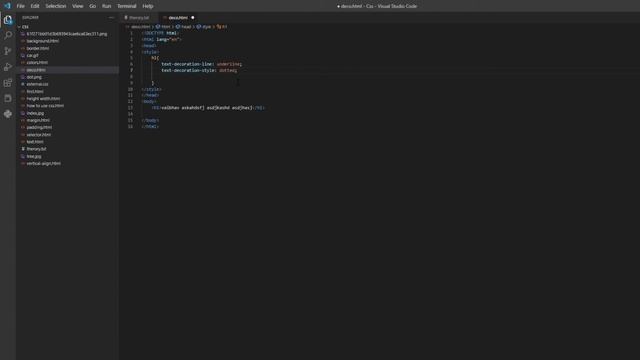Click the Python icon in the activity bar
Viewport: 640px width, 360px height.
(x=8, y=114)
